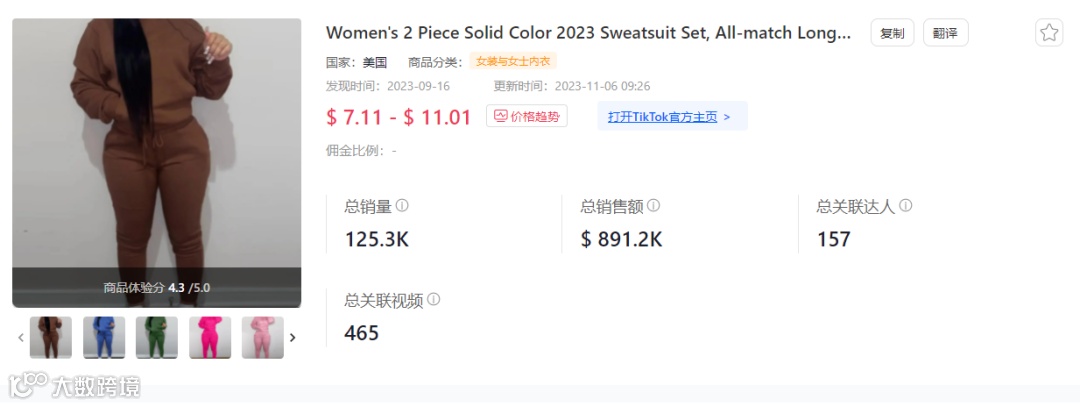This screenshot has width=1080, height=406.
Task: Click the star favorite icon
Action: click(1049, 32)
